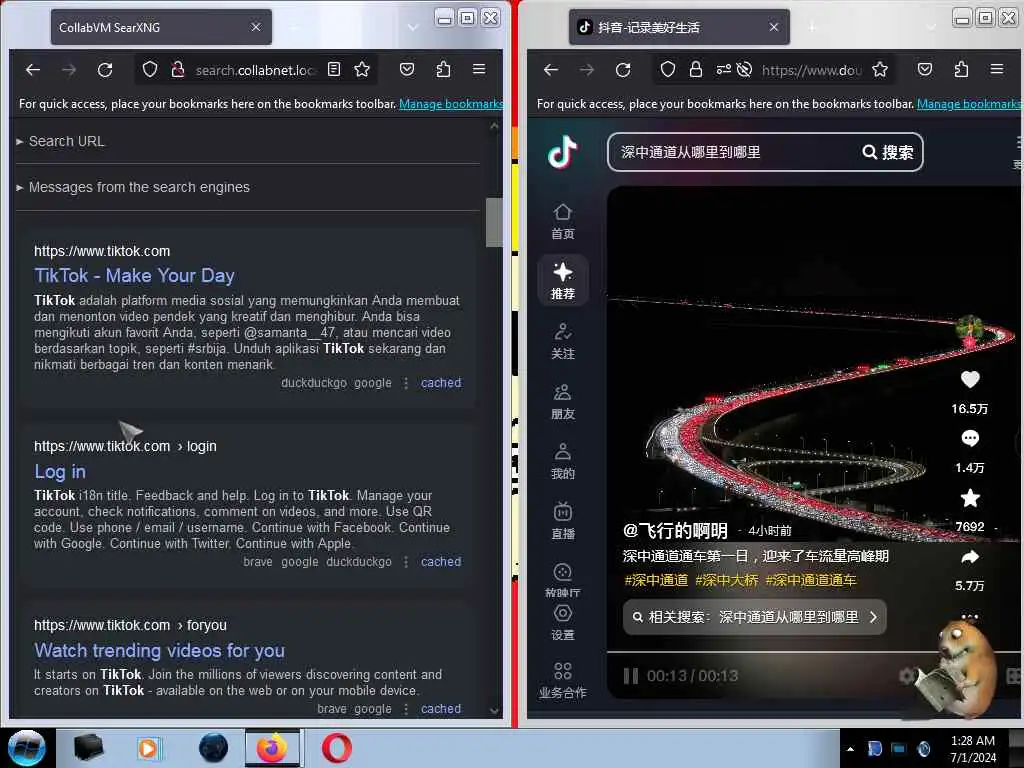Open new tab in Douyin window
This screenshot has width=1024, height=768.
click(812, 27)
